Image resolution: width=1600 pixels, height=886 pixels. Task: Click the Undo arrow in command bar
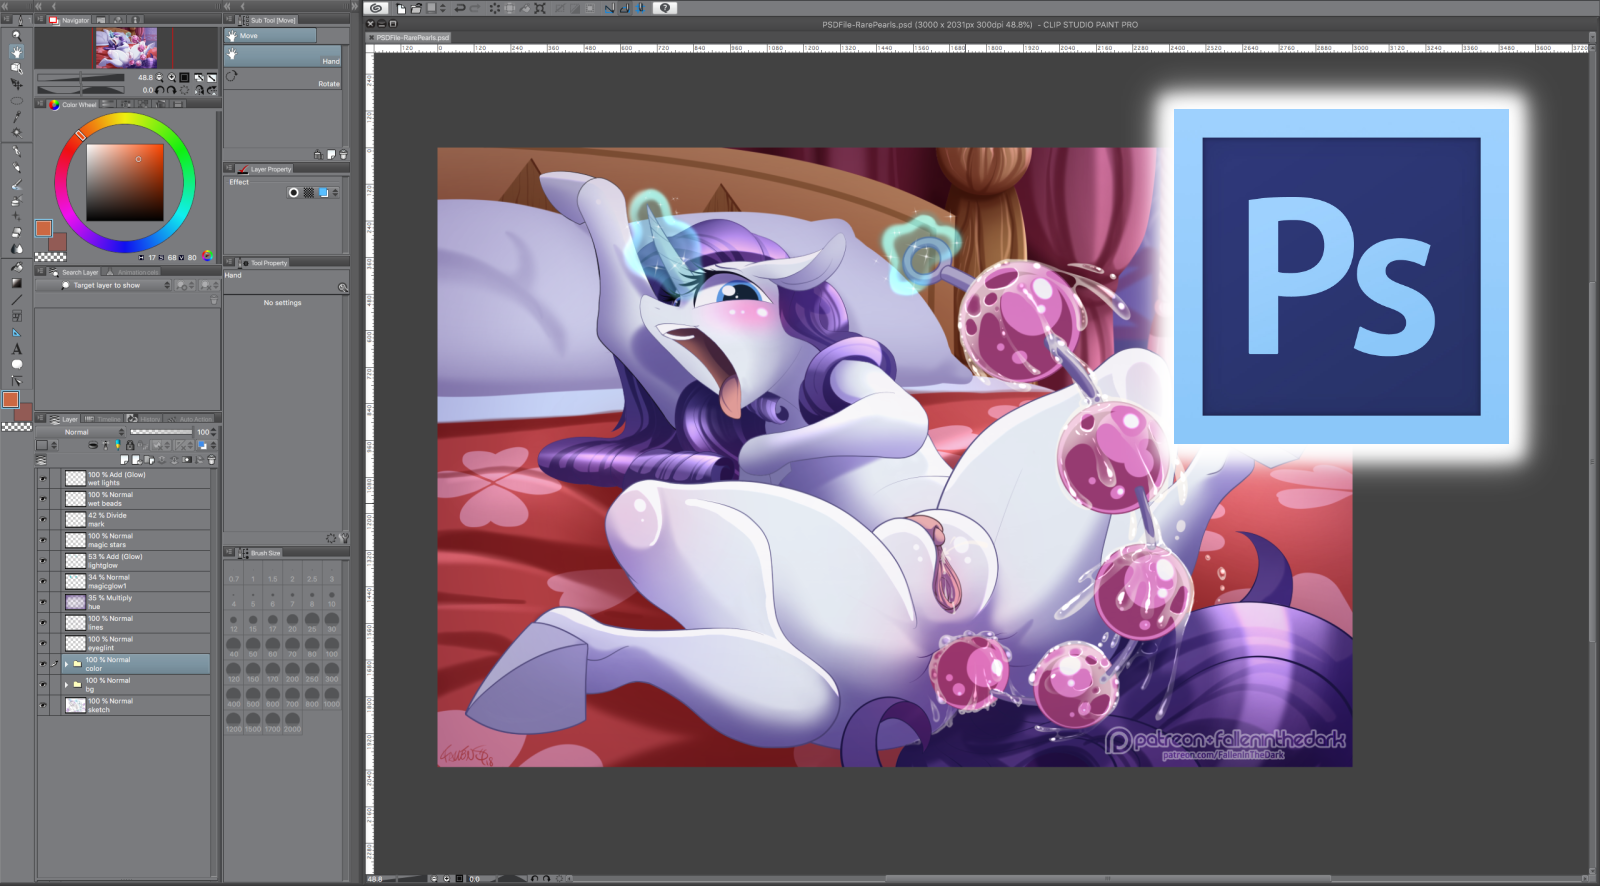tap(459, 8)
